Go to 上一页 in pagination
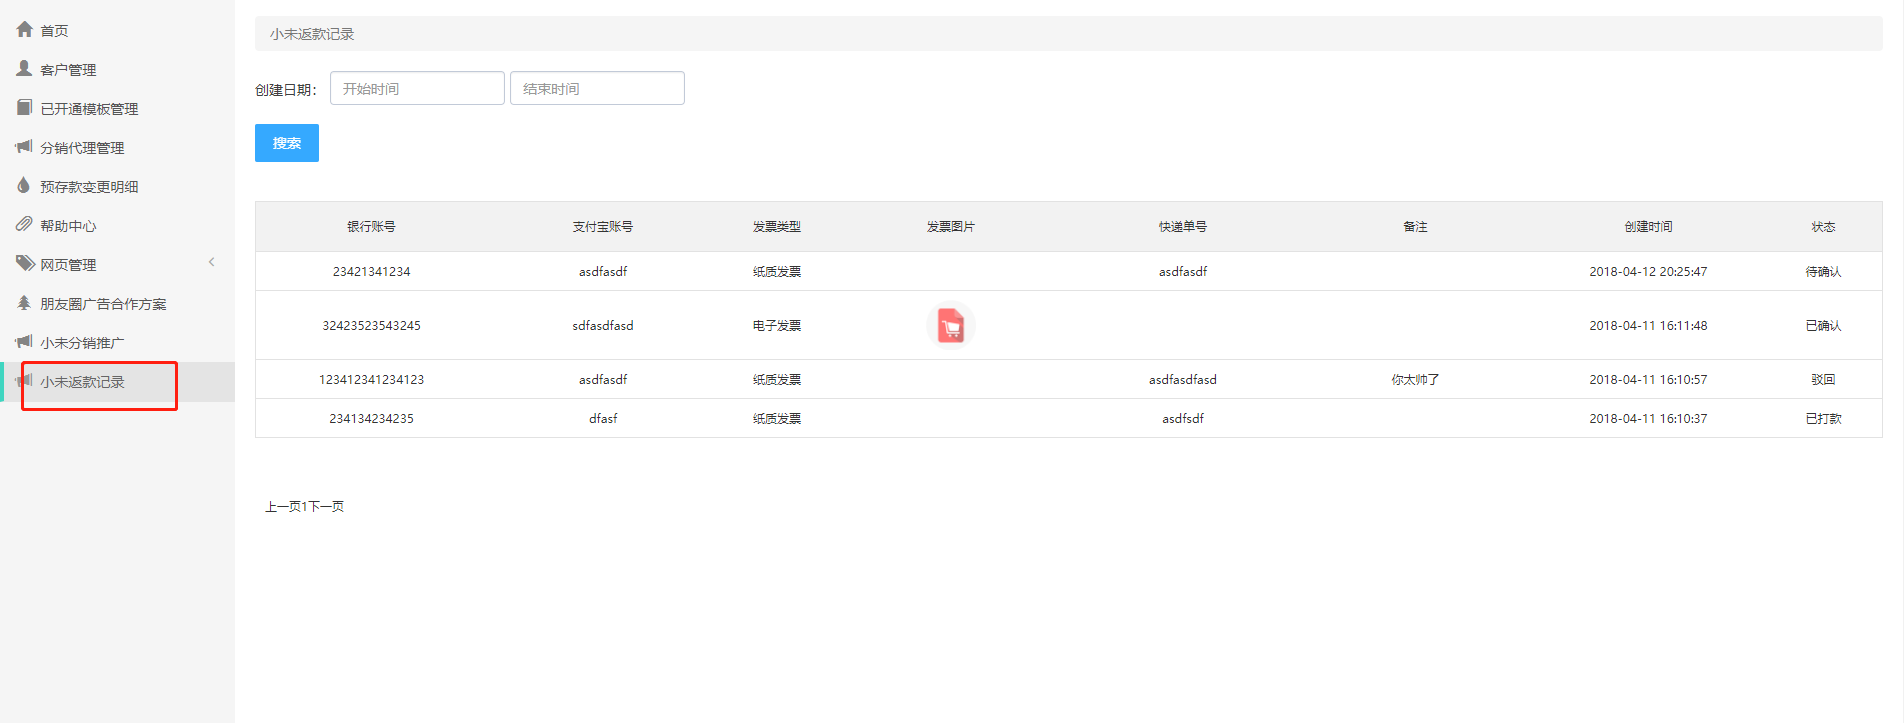Screen dimensions: 1904x723 click(x=282, y=507)
